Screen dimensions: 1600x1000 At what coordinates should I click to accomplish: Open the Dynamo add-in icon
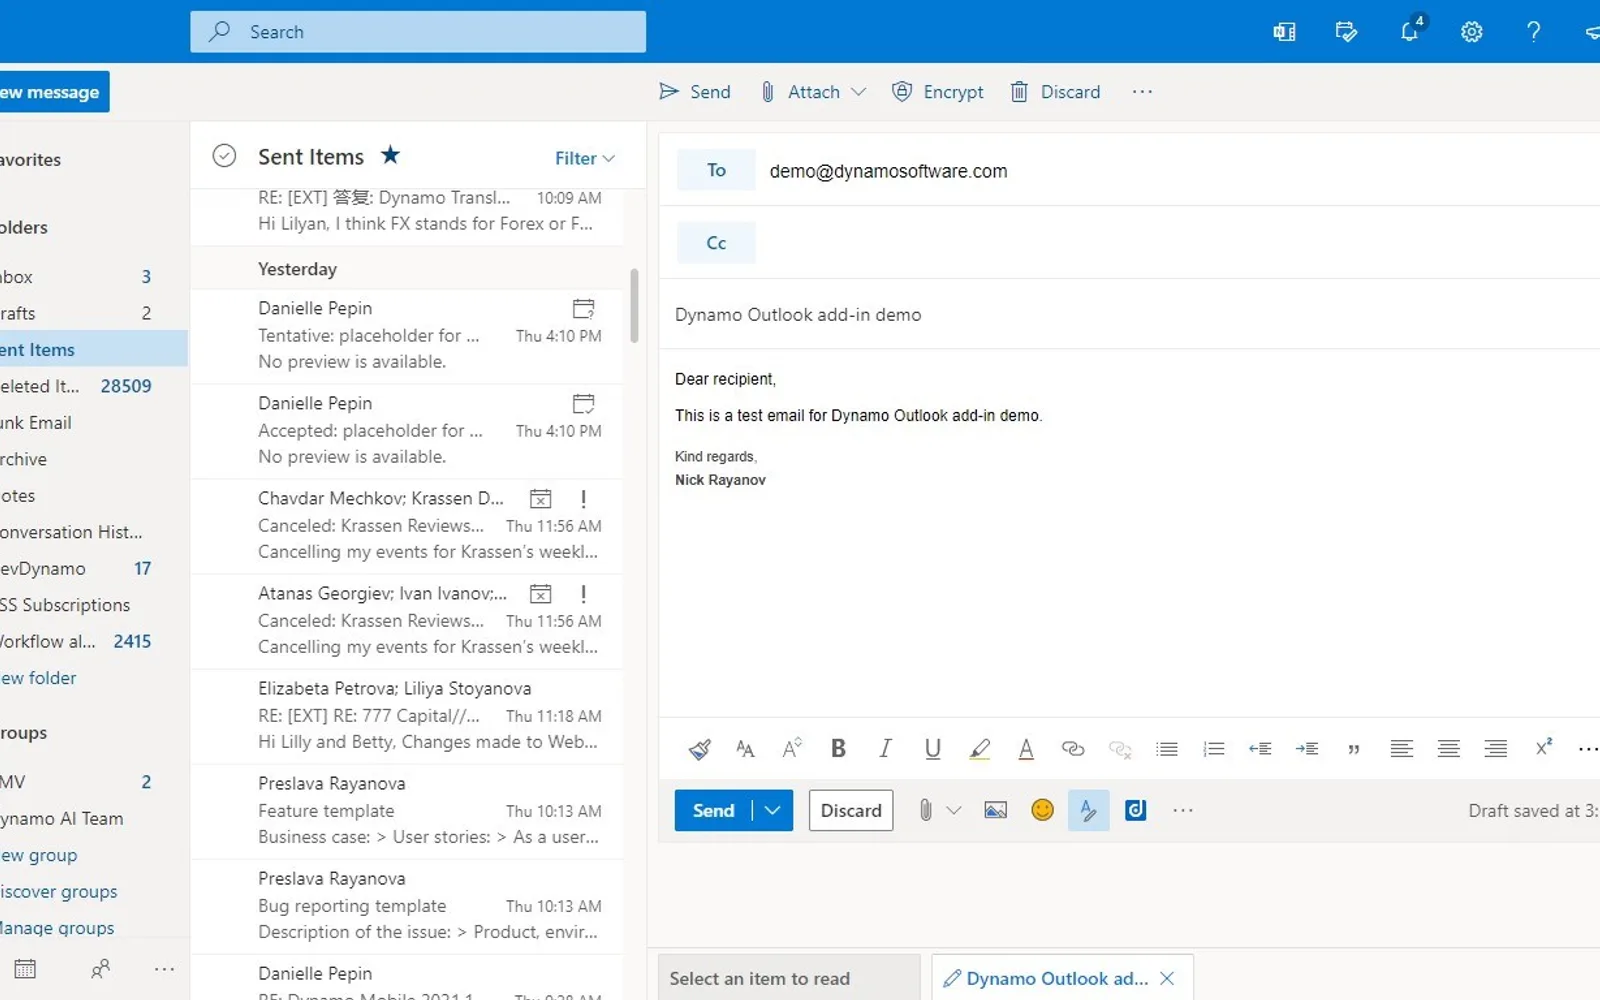click(1136, 810)
